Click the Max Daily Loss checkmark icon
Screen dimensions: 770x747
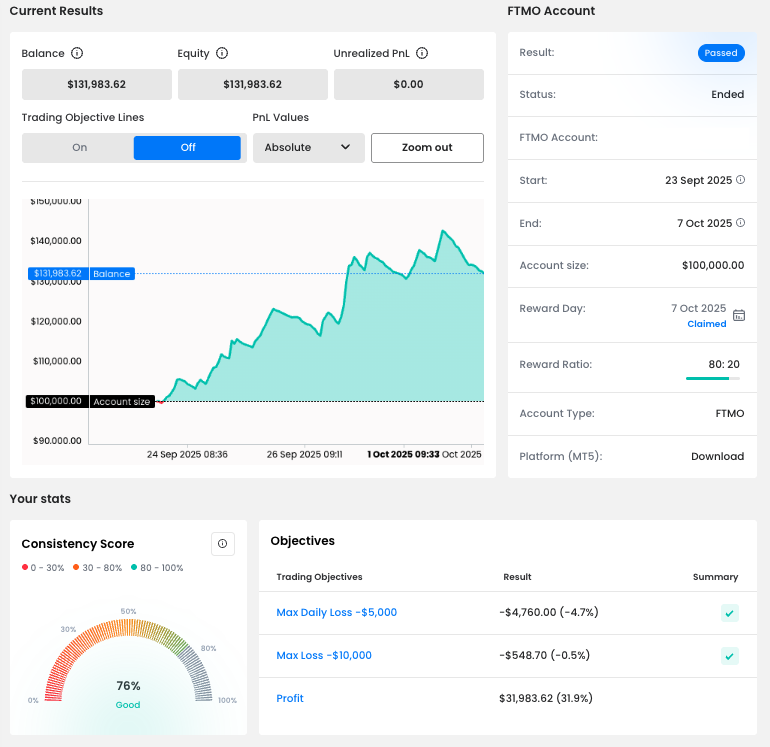click(730, 613)
